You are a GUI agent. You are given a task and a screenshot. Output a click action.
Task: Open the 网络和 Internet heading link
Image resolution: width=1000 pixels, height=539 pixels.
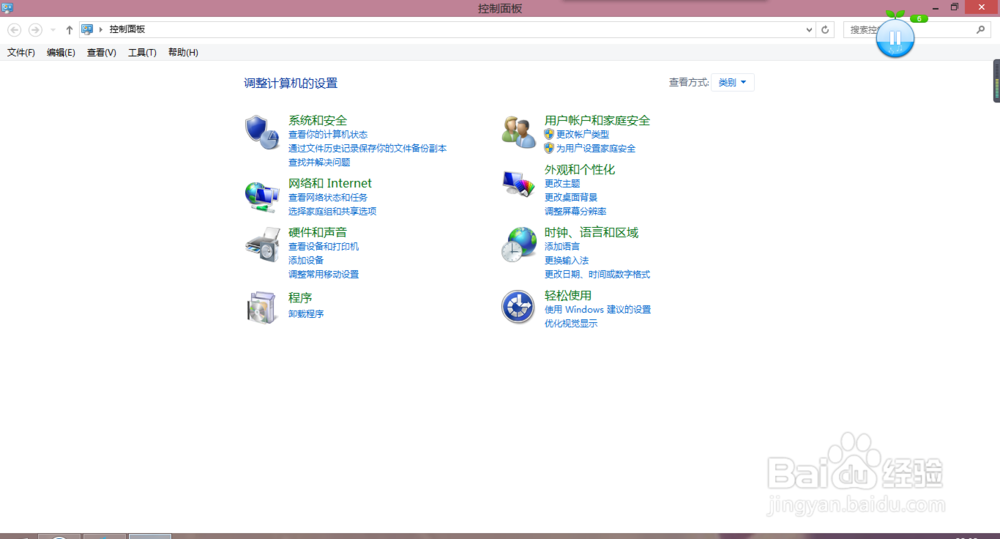330,183
